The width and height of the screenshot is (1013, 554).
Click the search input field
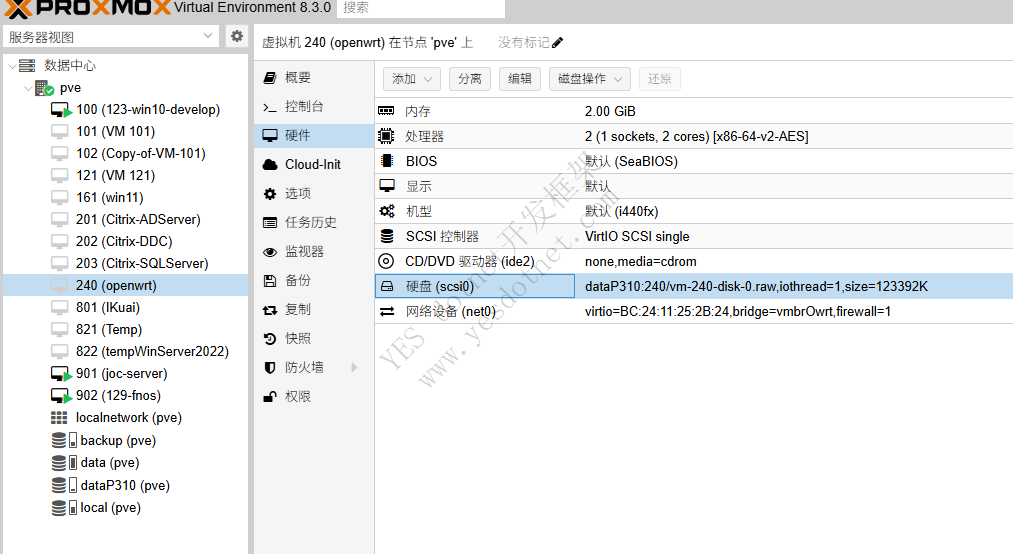[421, 8]
